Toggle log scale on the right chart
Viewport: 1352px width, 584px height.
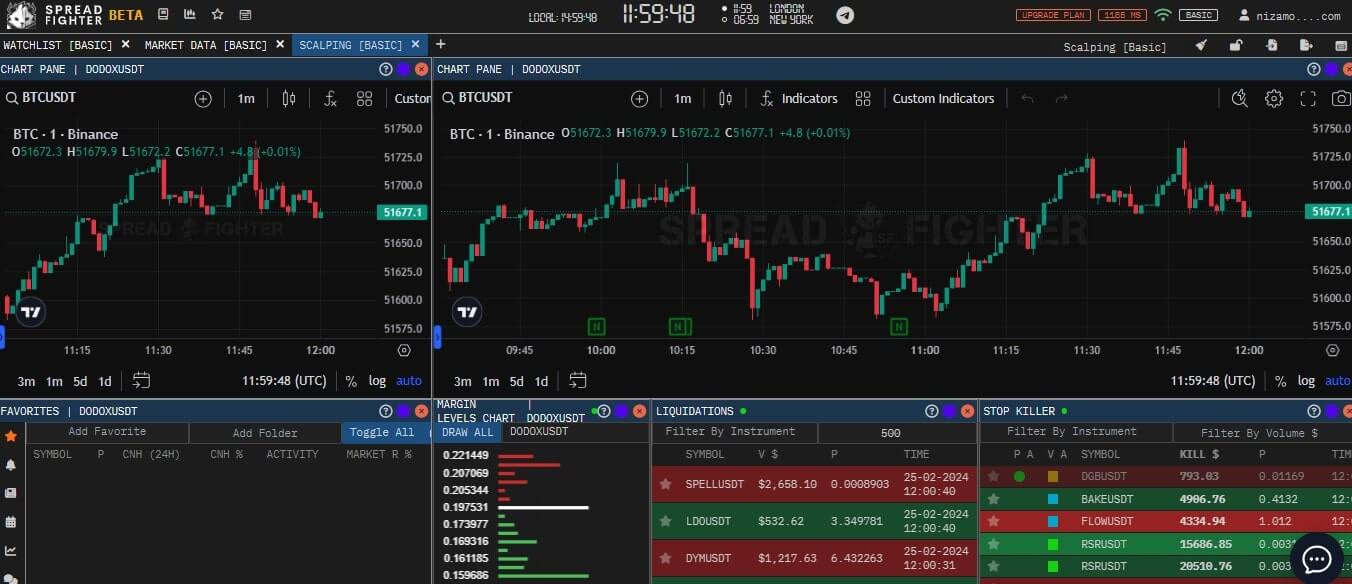[1306, 381]
